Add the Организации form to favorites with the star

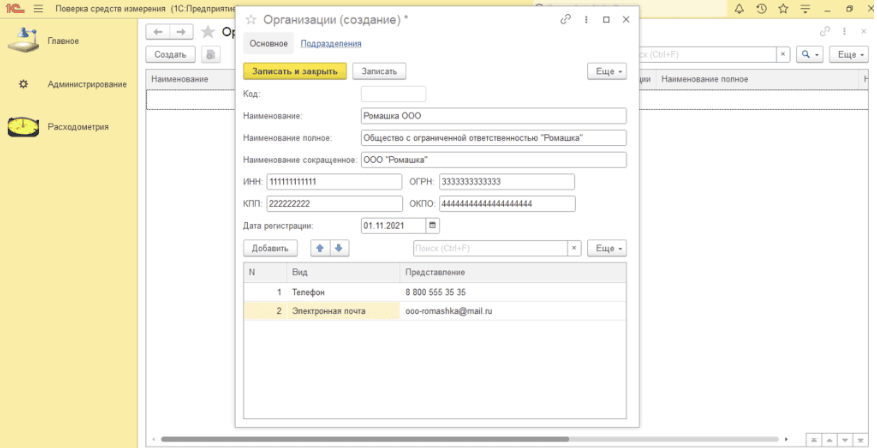point(251,19)
